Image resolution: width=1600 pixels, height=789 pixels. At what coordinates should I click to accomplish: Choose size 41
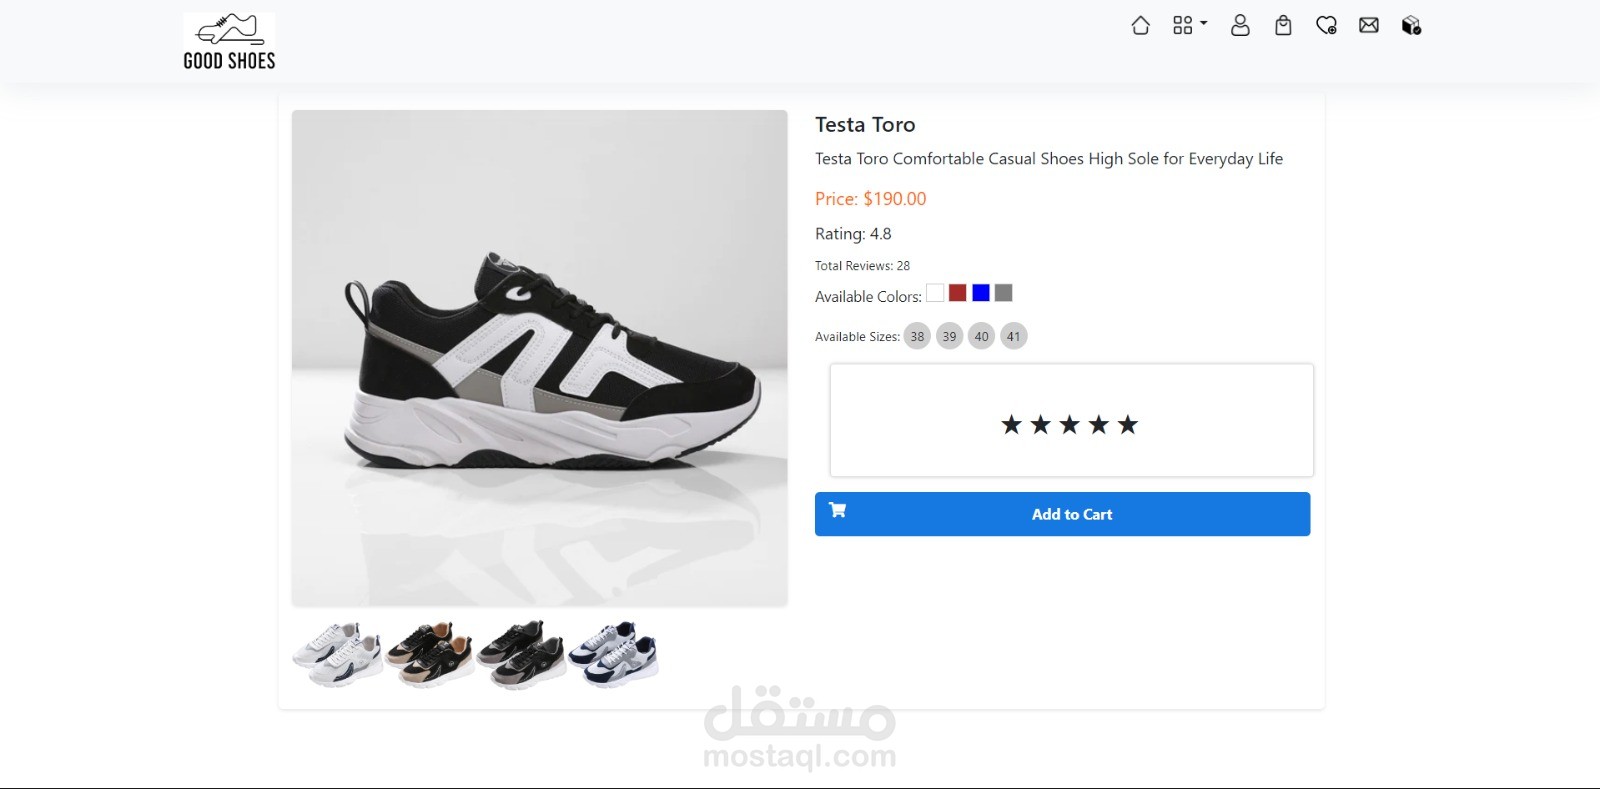1013,336
